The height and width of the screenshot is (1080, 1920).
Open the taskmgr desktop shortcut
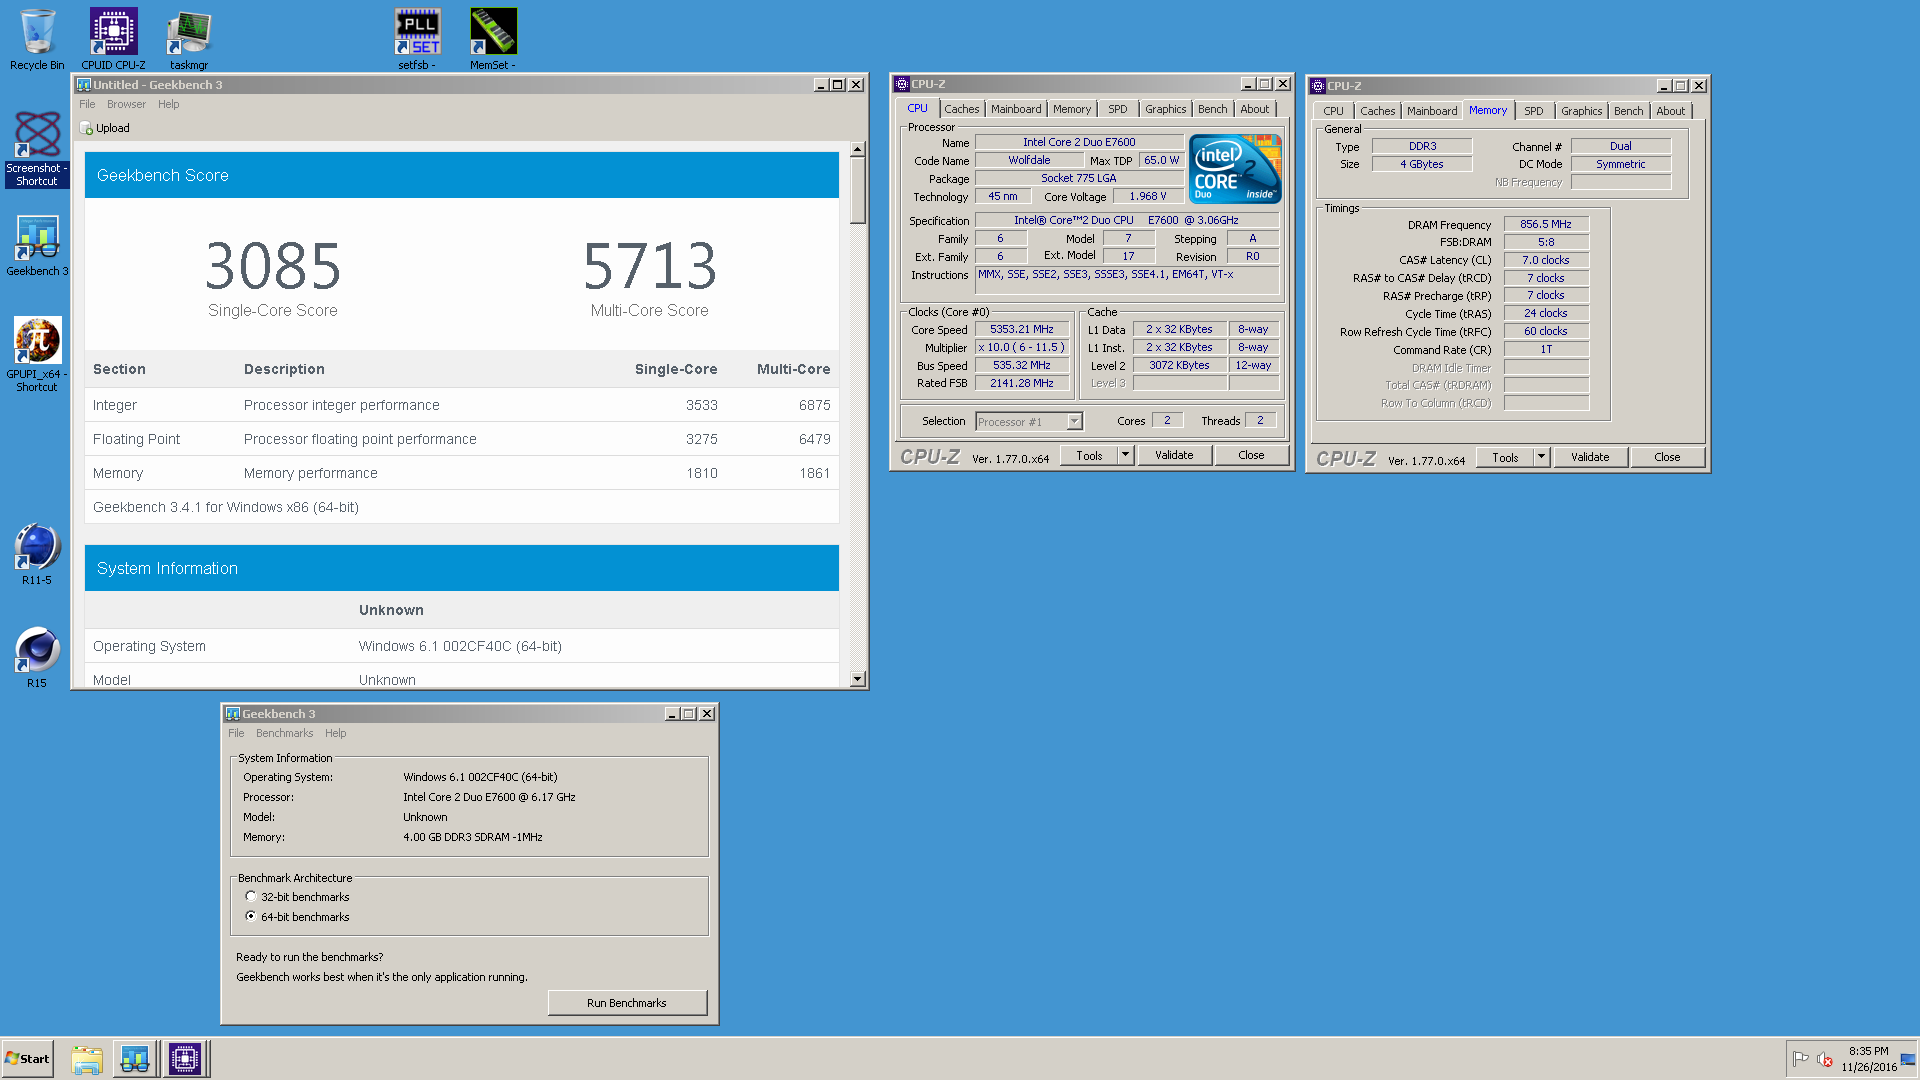188,38
